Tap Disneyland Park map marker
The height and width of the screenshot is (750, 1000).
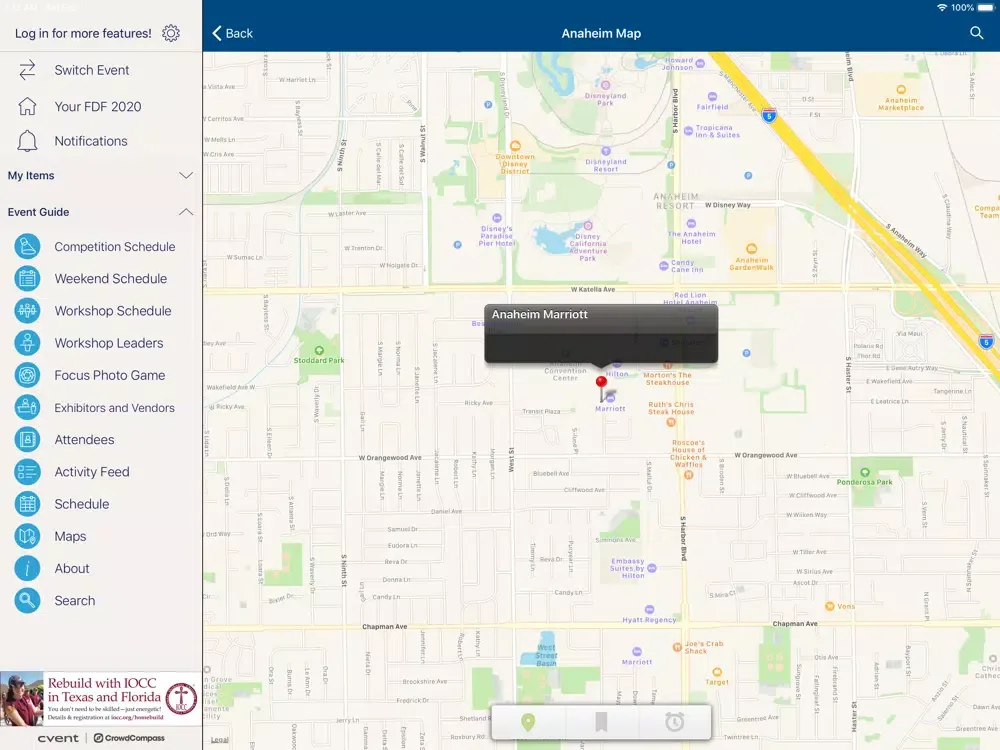605,85
